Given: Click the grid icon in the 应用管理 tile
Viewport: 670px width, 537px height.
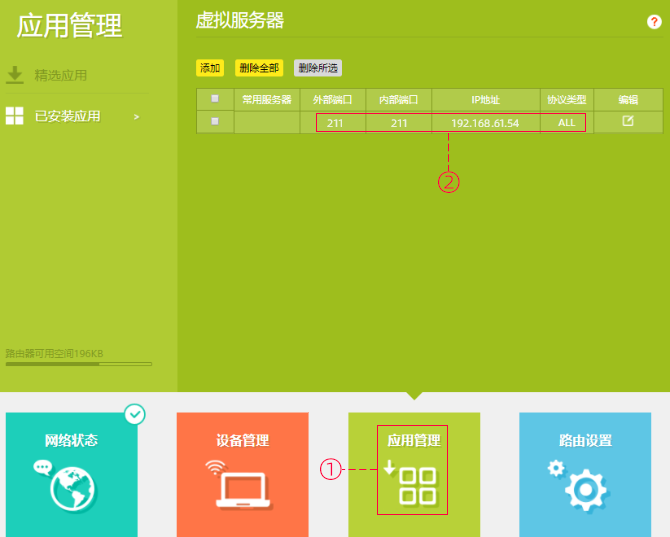Looking at the screenshot, I should coord(417,484).
